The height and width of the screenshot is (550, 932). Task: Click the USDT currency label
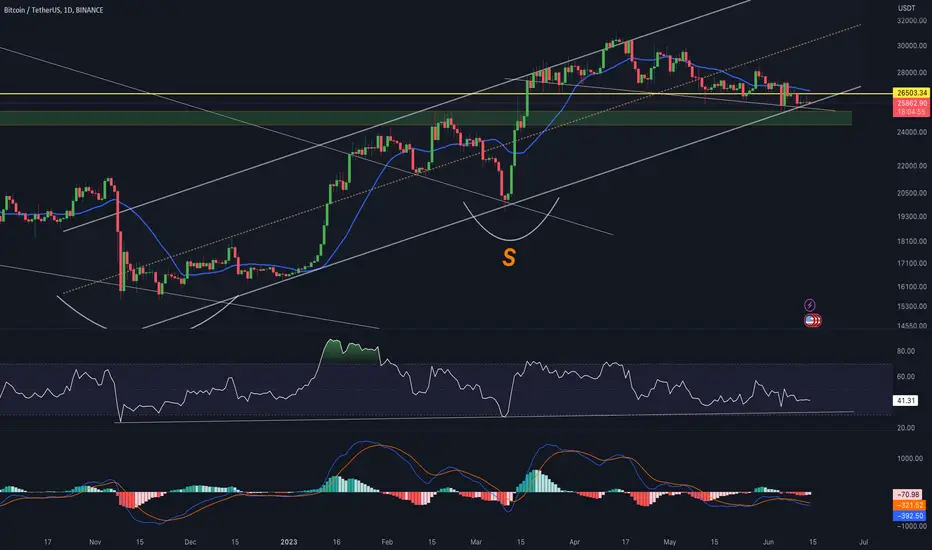tap(906, 8)
